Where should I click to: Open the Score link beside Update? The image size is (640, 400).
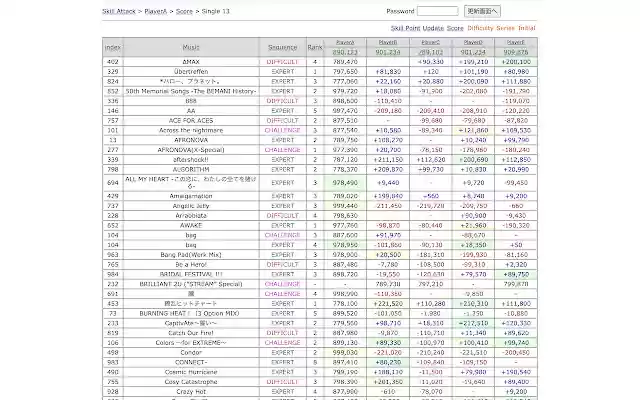(x=455, y=28)
